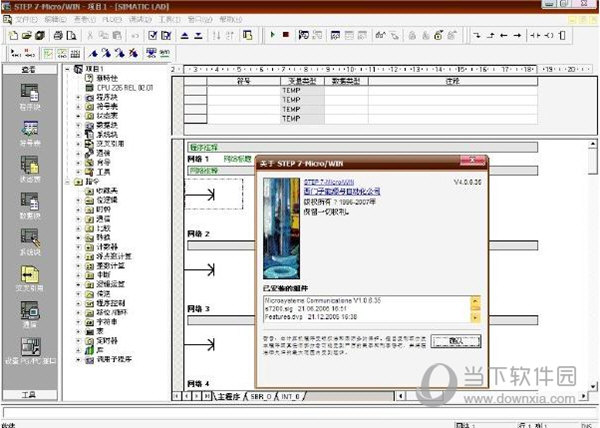Open the 查看 menu
The width and height of the screenshot is (600, 428).
coord(85,19)
